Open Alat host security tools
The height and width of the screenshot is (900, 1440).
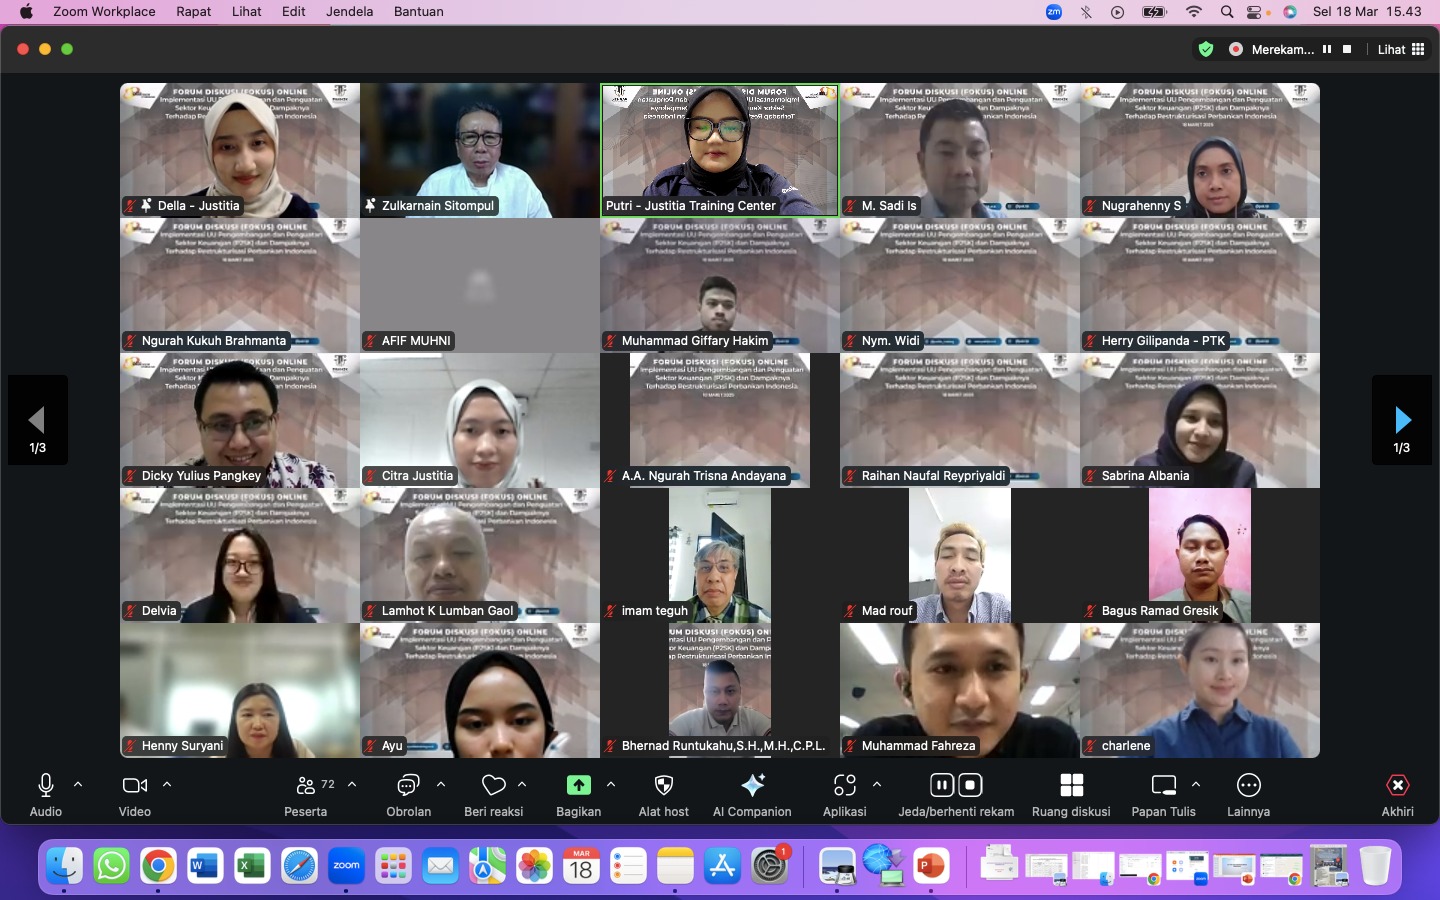pyautogui.click(x=663, y=786)
